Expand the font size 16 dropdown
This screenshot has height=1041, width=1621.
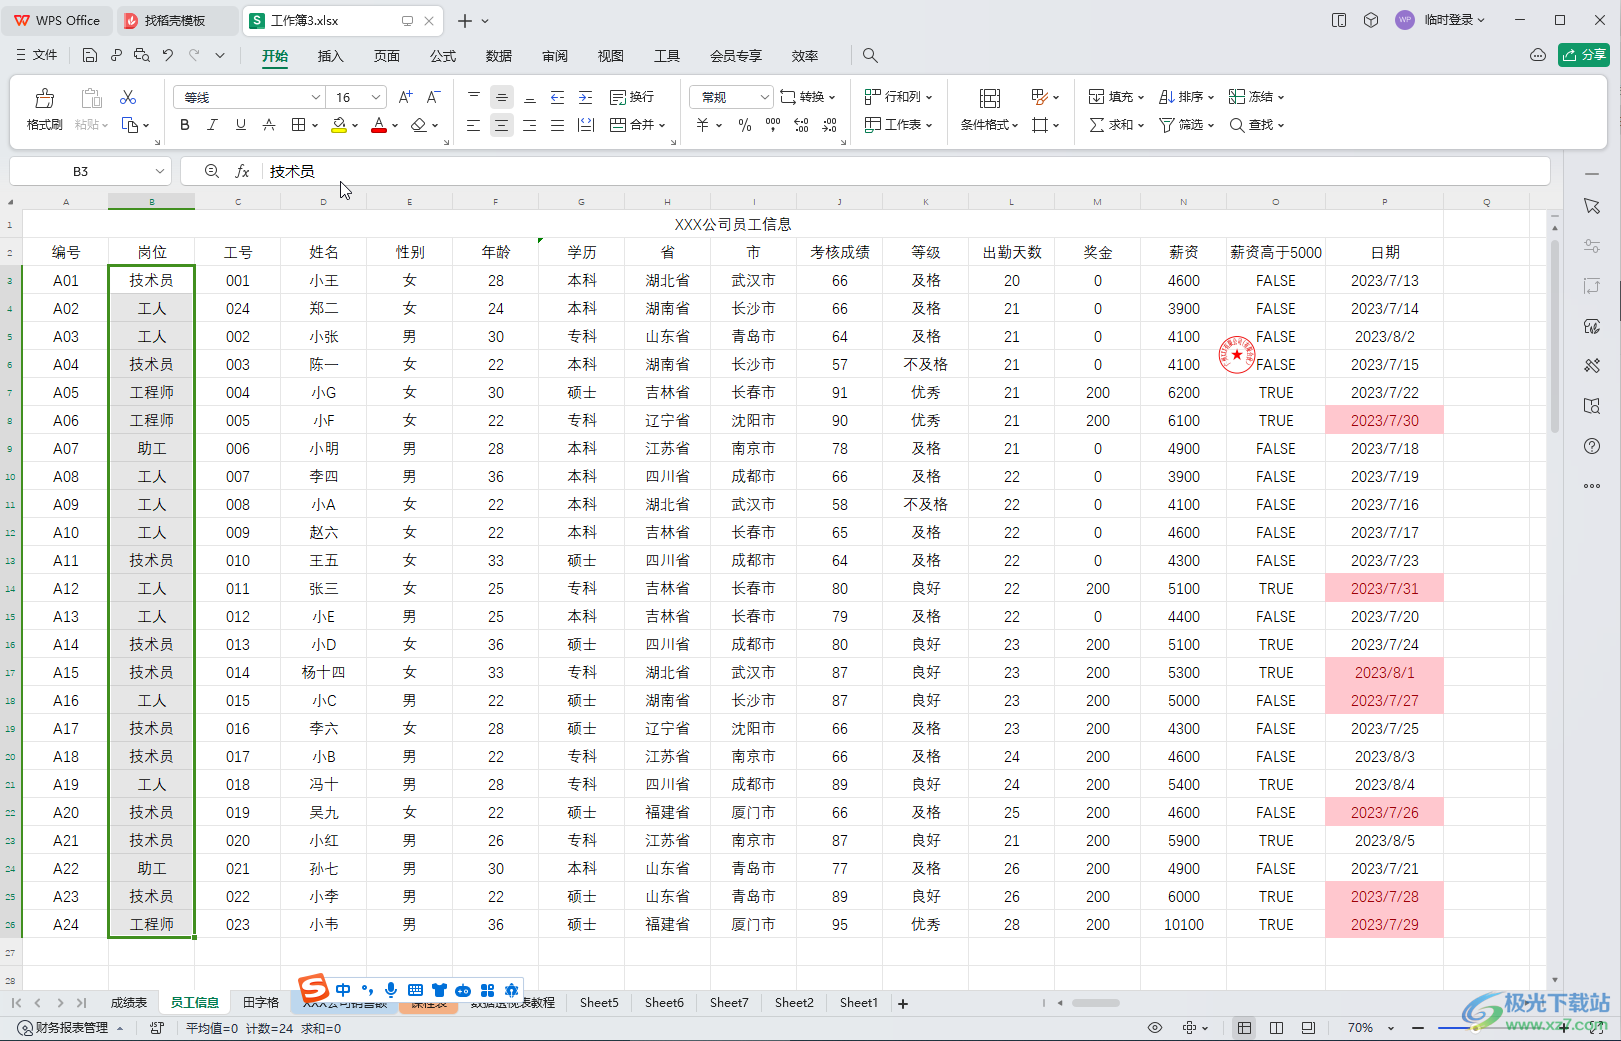click(x=376, y=97)
